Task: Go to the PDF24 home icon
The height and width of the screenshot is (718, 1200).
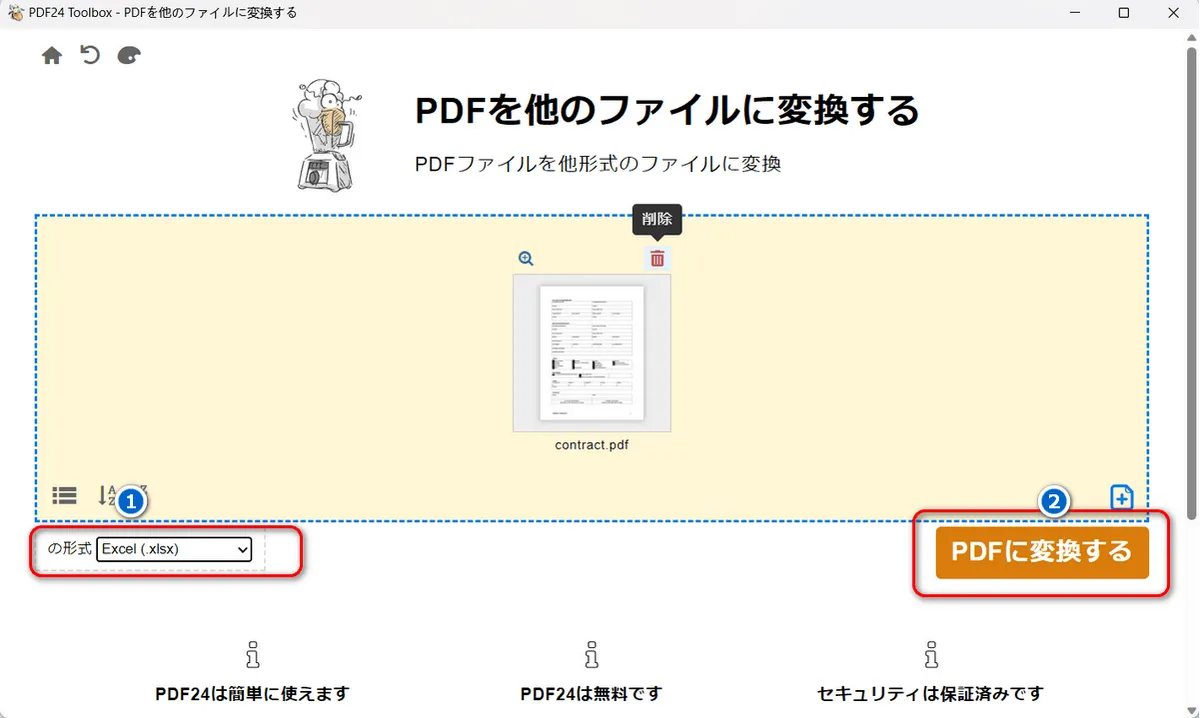Action: [x=52, y=56]
